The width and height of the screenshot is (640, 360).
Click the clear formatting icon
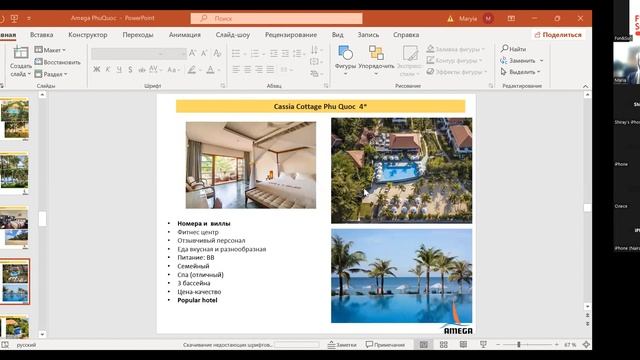217,53
